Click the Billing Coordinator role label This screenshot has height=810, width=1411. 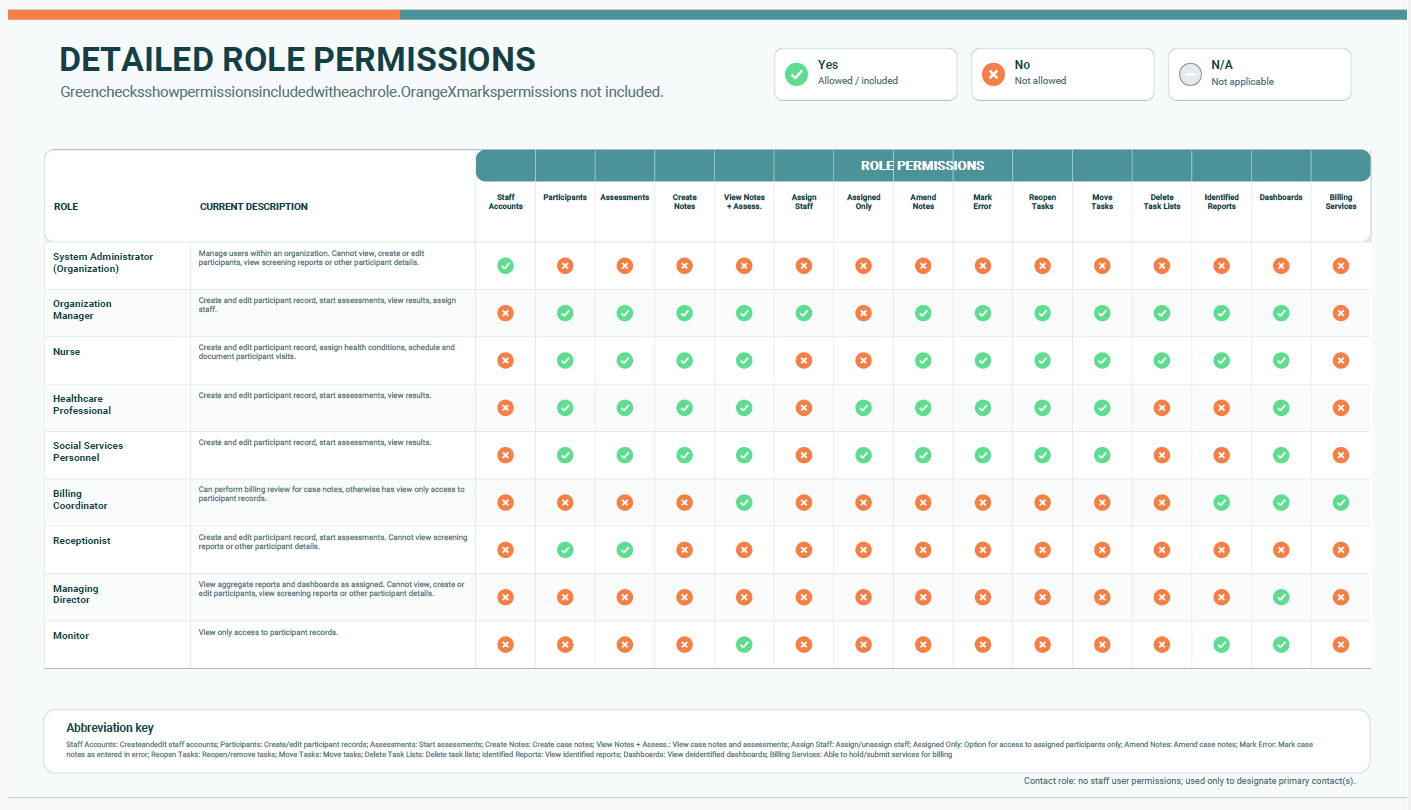[80, 499]
